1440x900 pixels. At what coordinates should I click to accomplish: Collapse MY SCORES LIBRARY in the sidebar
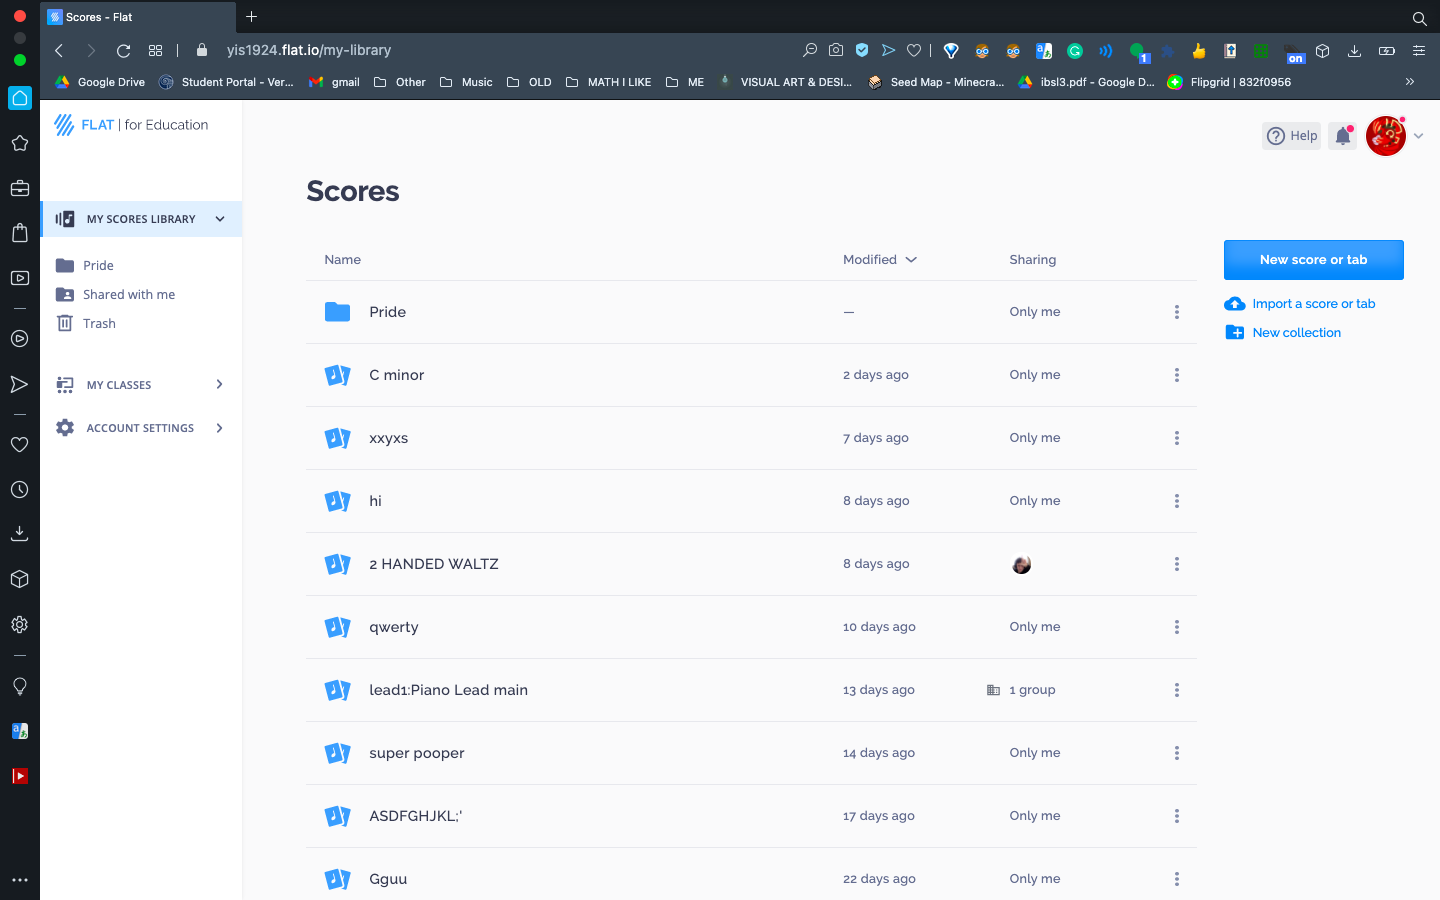[219, 218]
